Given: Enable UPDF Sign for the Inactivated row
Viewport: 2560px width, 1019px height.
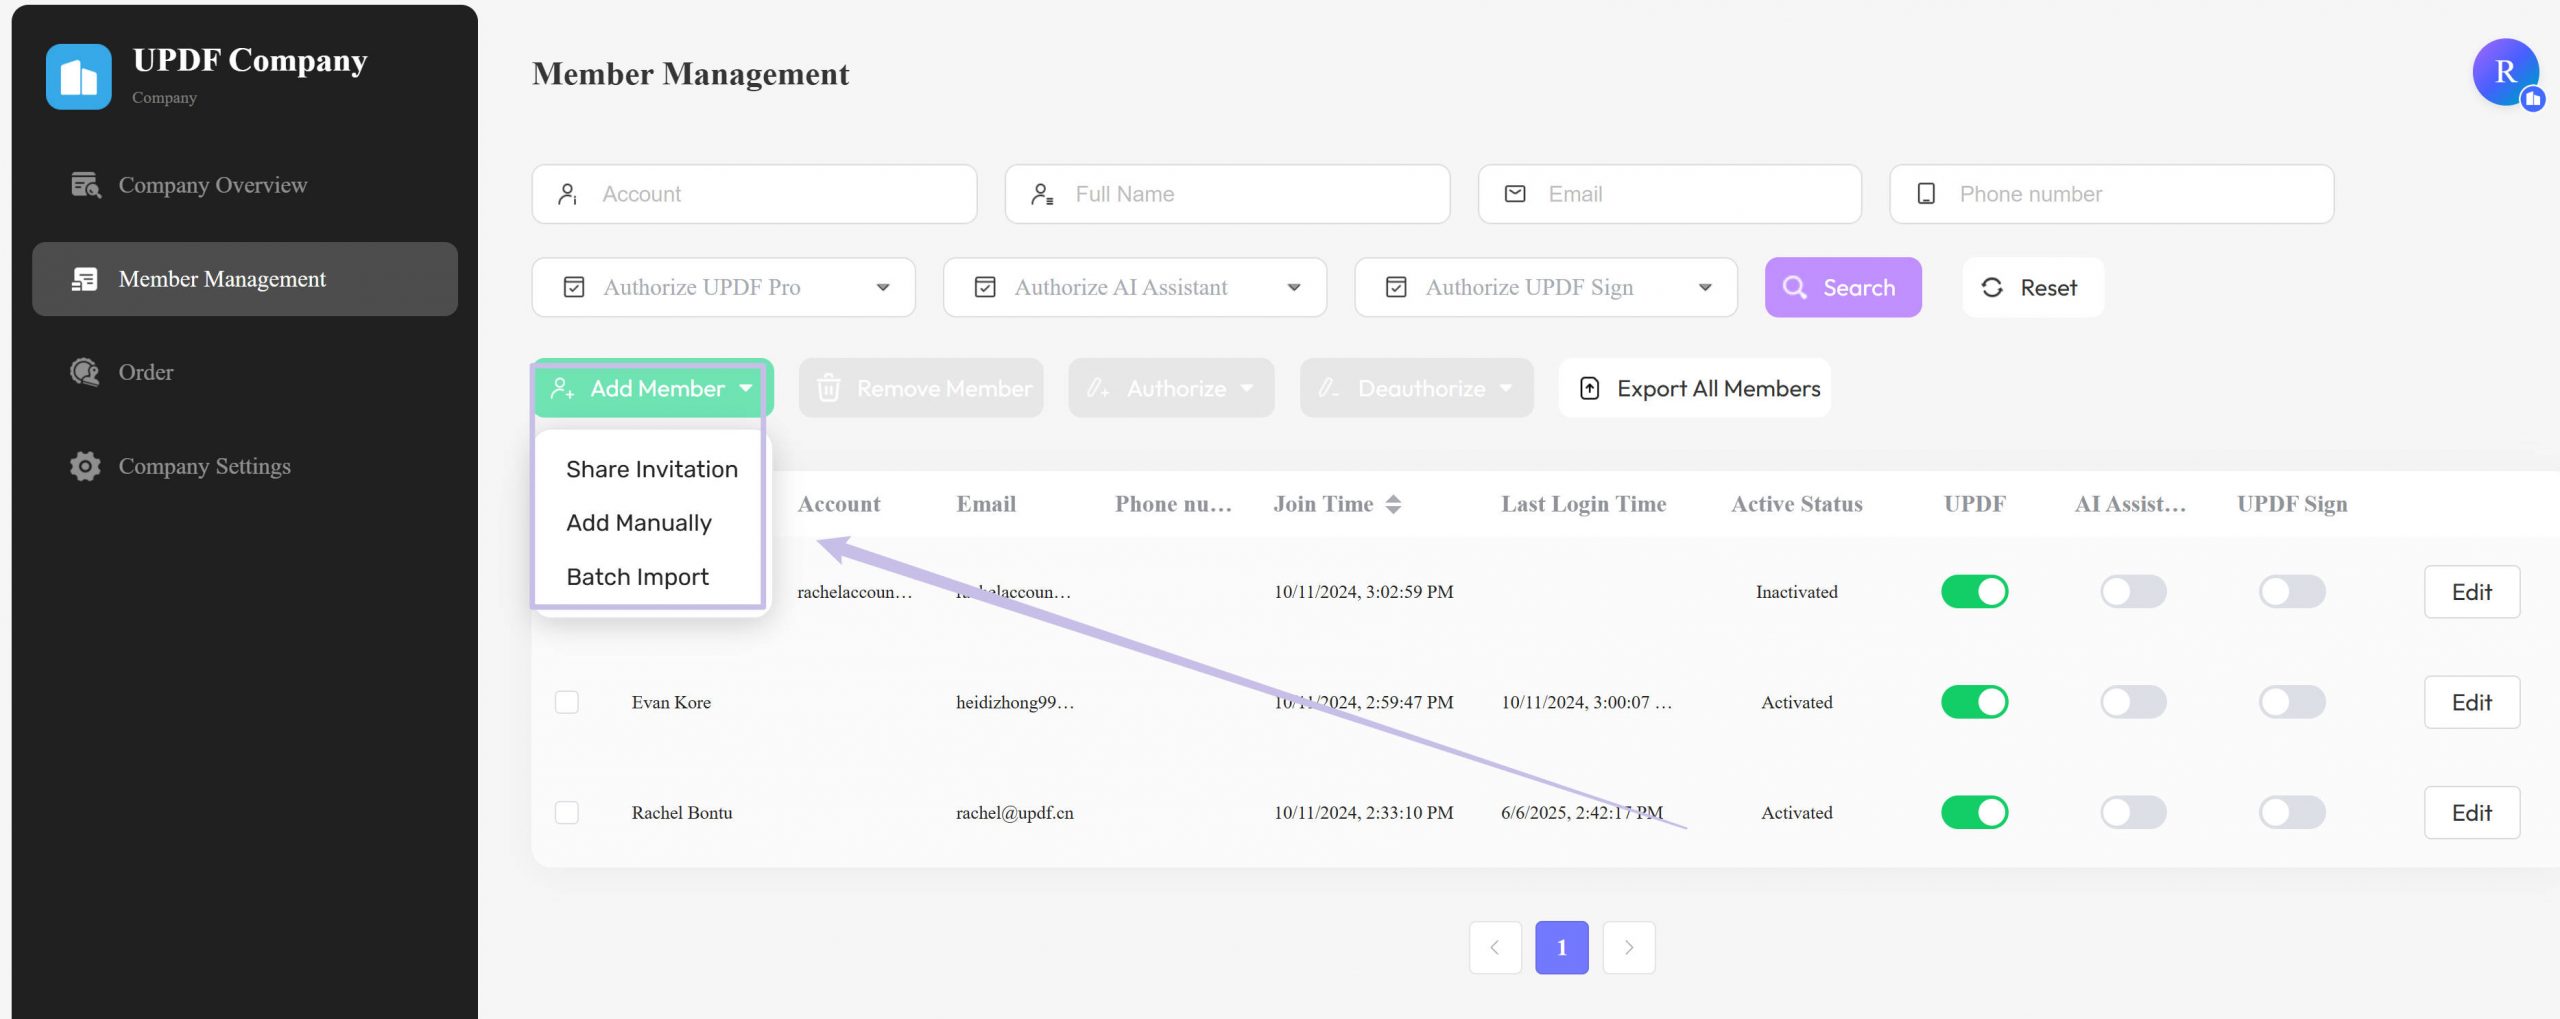Looking at the screenshot, I should pyautogui.click(x=2292, y=592).
